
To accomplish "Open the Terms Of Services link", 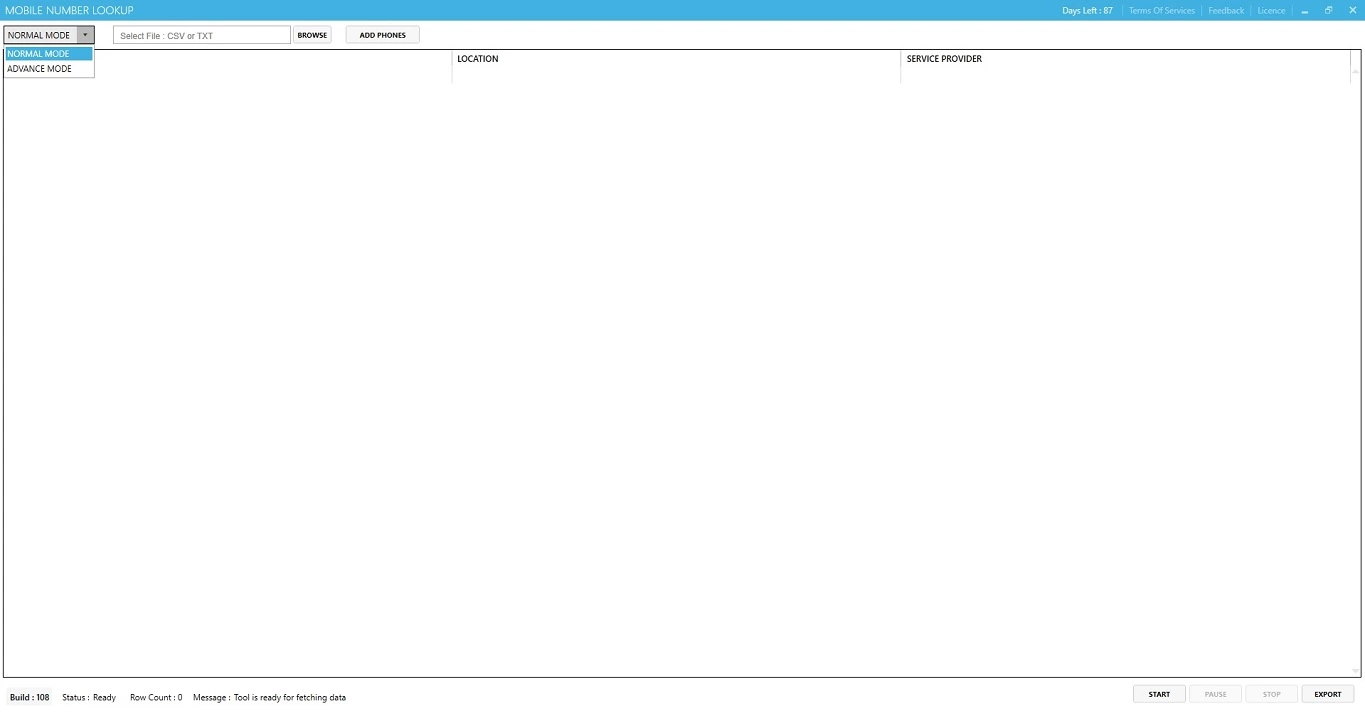I will point(1161,11).
